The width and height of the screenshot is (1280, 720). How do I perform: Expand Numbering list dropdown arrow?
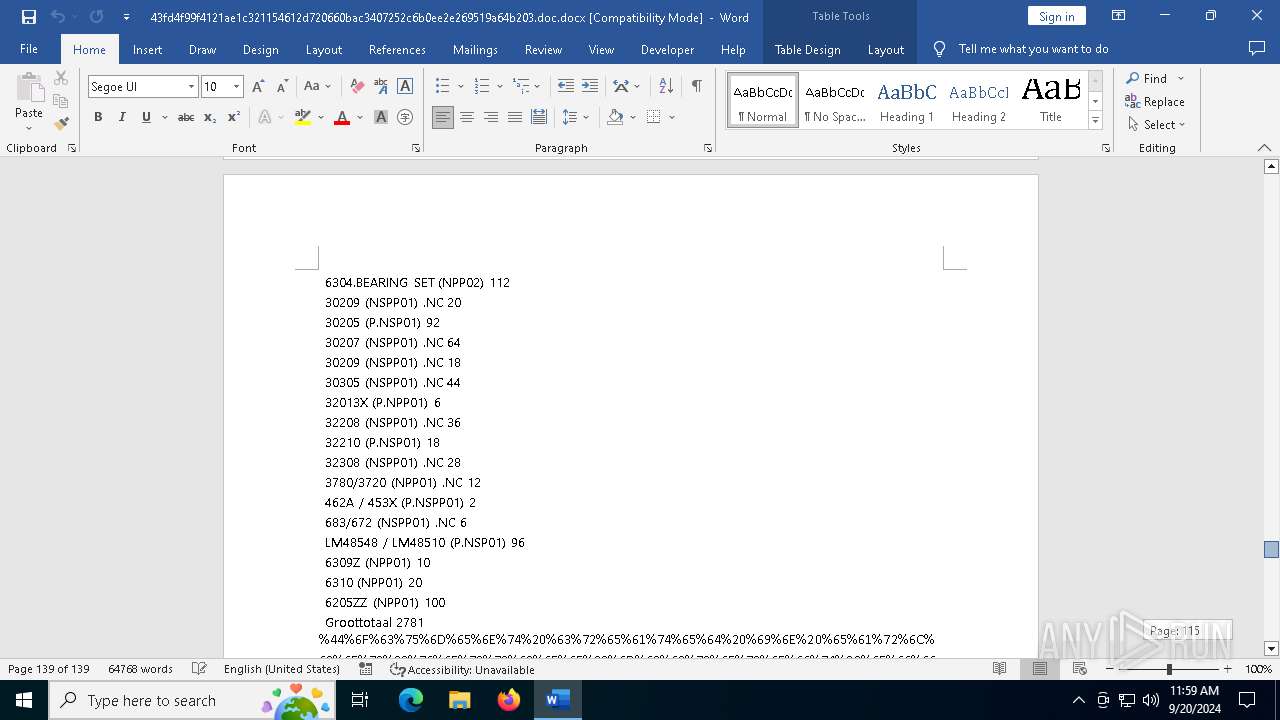[x=500, y=87]
